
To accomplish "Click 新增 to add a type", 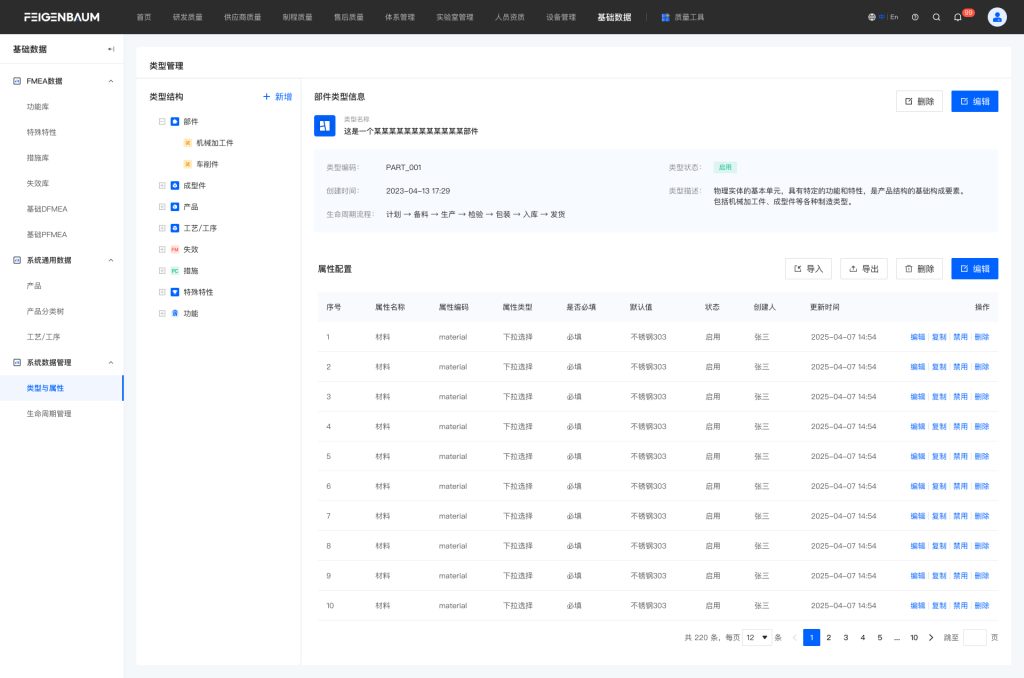I will click(278, 97).
